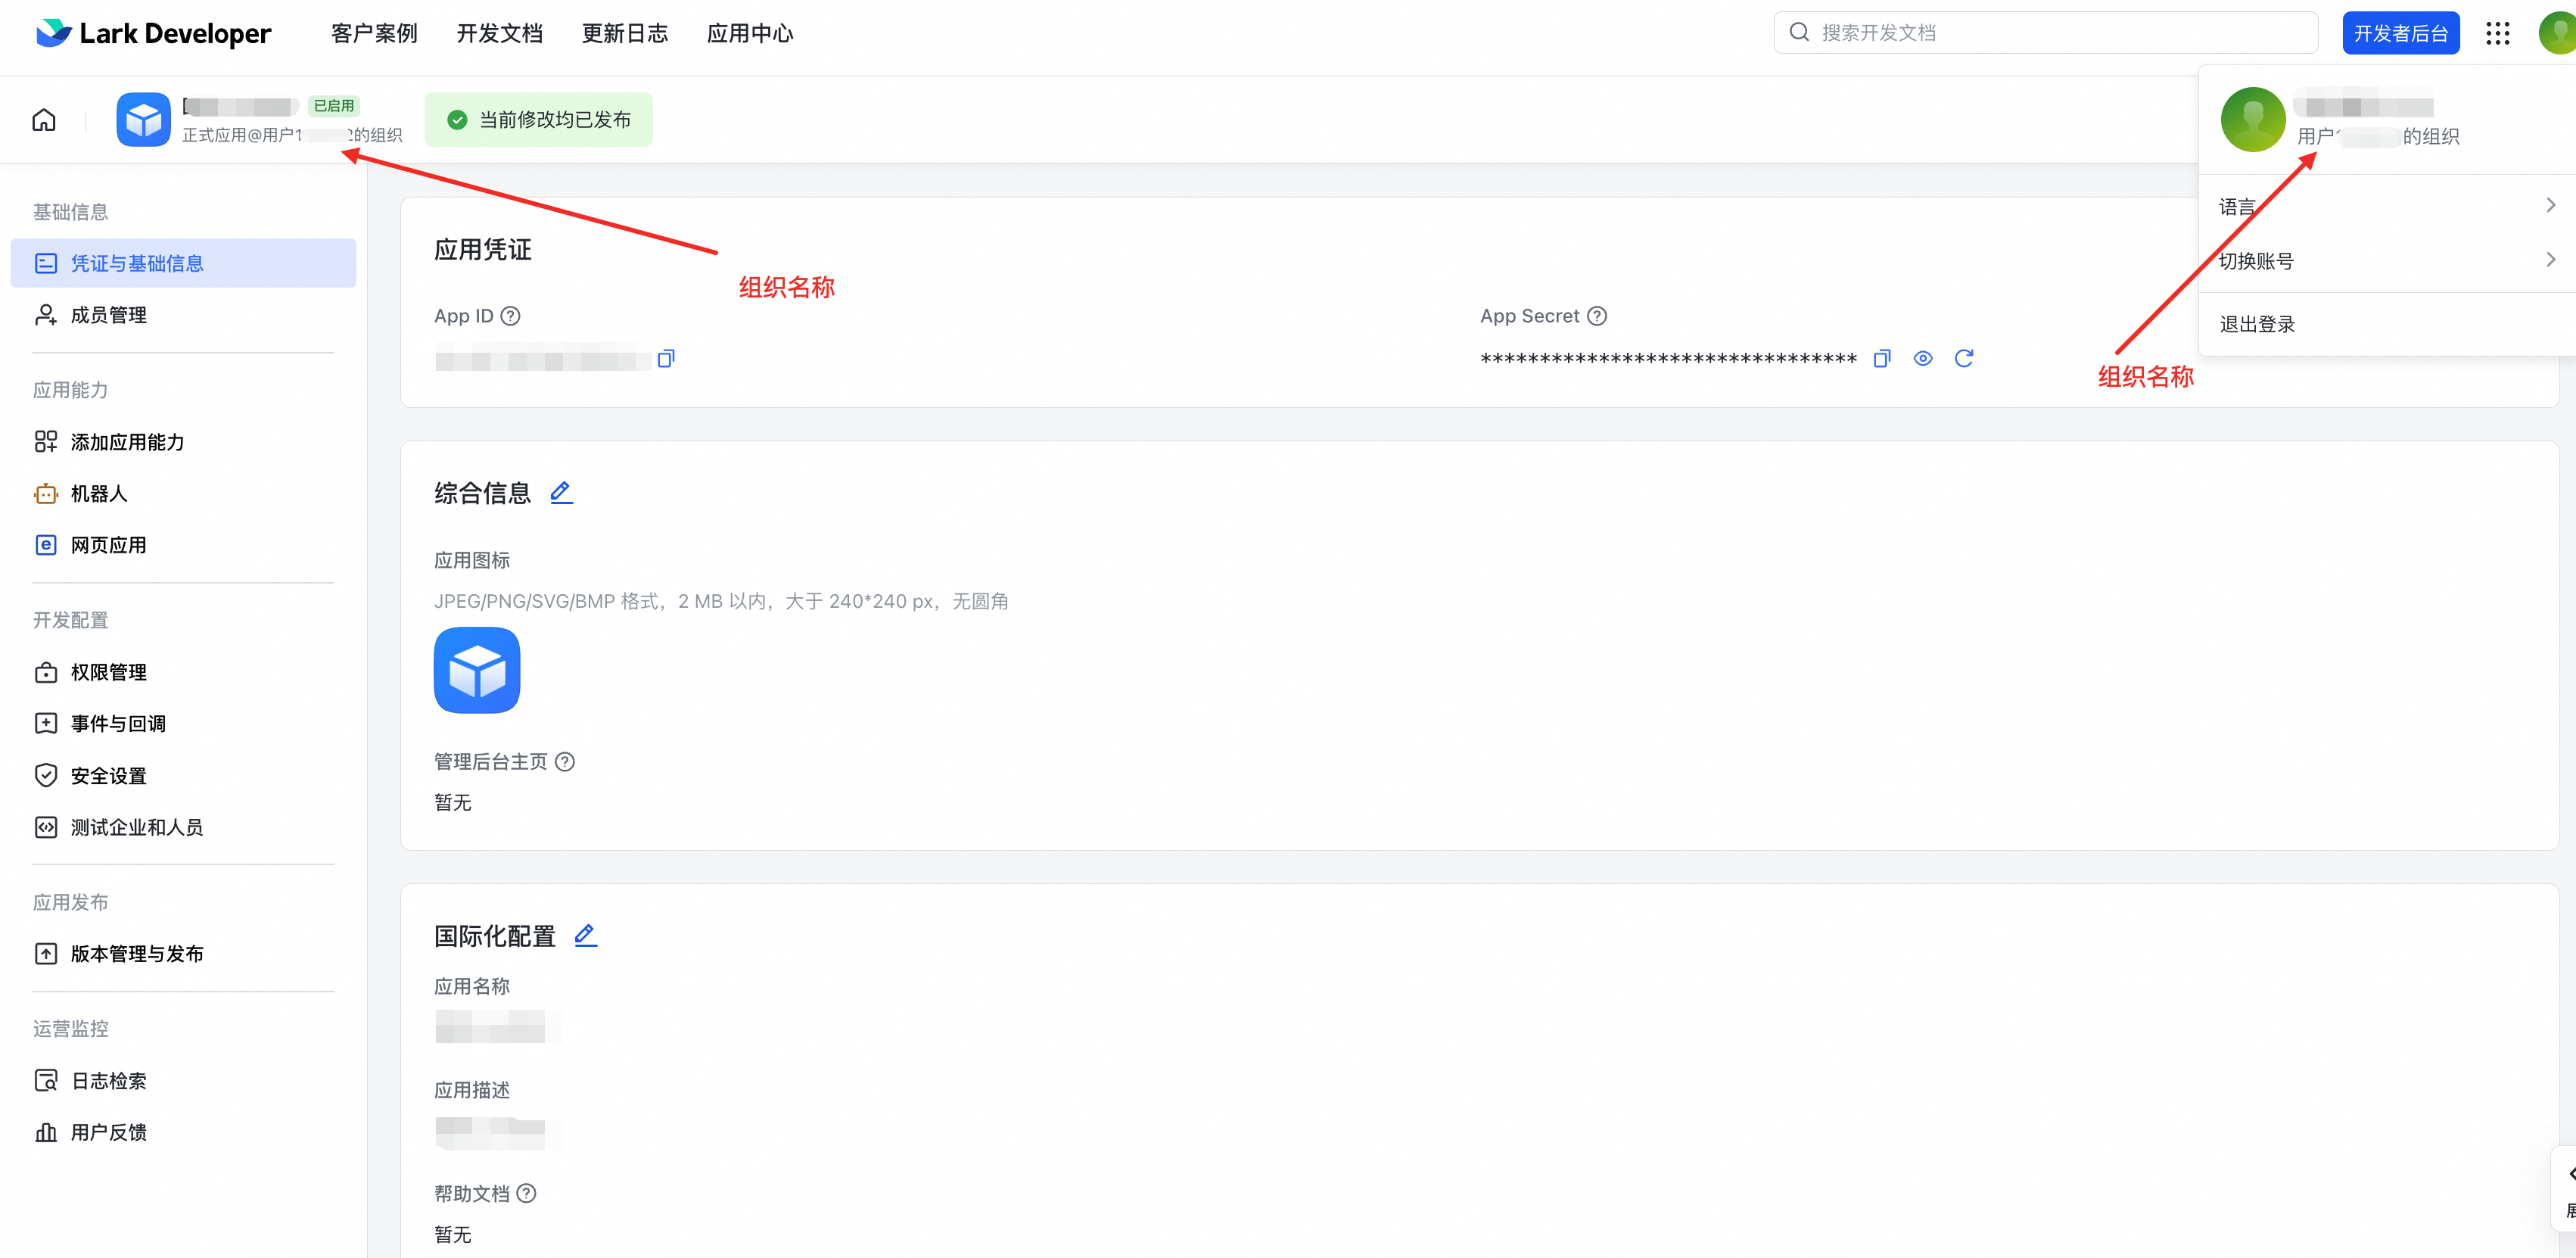
Task: Open 权限管理 in the sidebar
Action: (108, 672)
